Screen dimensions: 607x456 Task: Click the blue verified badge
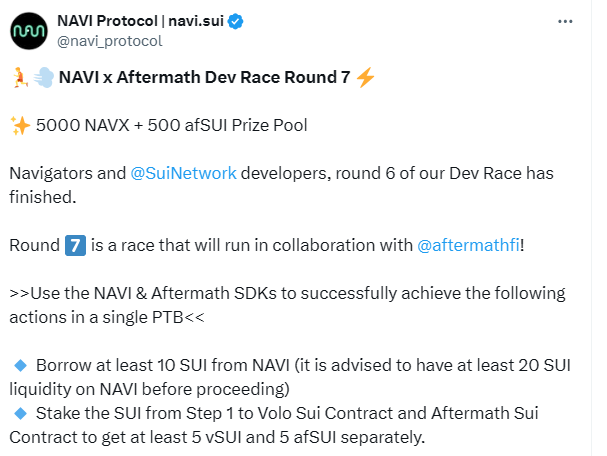coord(235,21)
